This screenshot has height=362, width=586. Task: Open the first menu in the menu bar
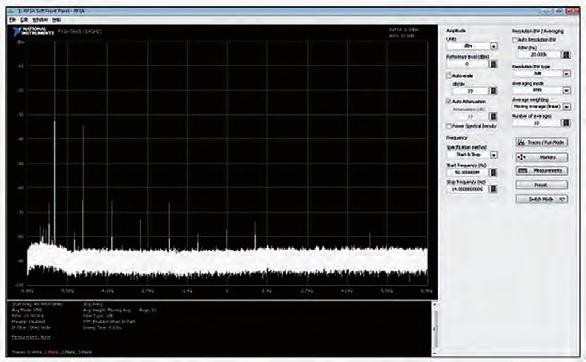[x=12, y=20]
